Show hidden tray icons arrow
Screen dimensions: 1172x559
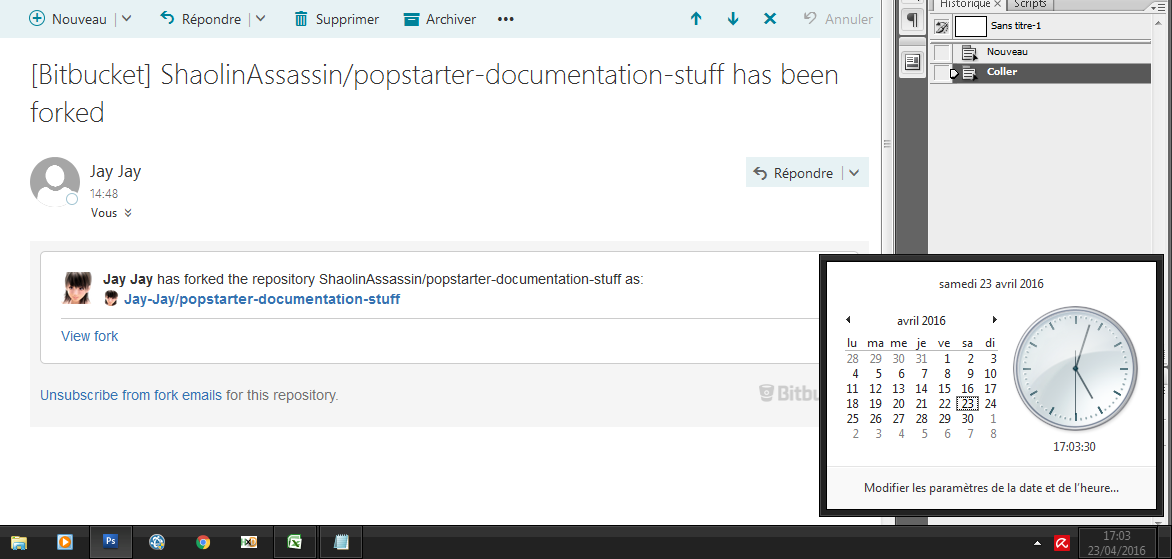(1037, 543)
